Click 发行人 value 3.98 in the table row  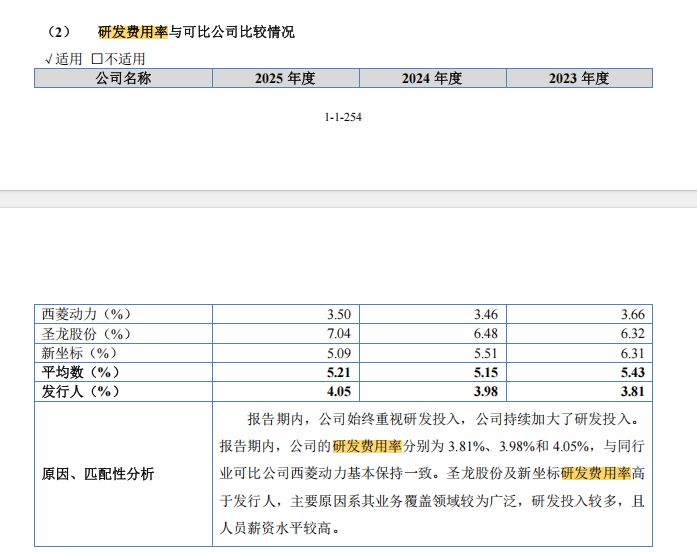point(486,392)
